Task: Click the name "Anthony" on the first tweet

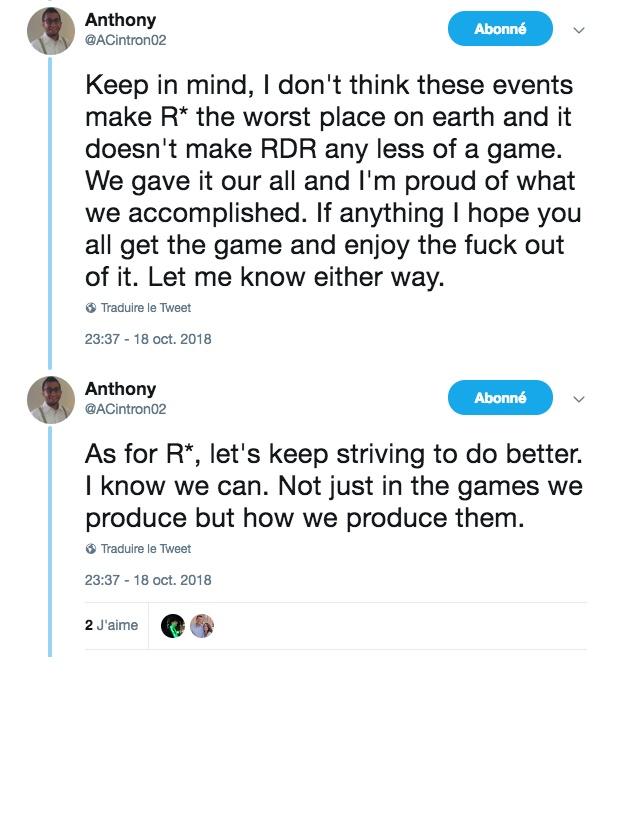Action: [x=120, y=20]
